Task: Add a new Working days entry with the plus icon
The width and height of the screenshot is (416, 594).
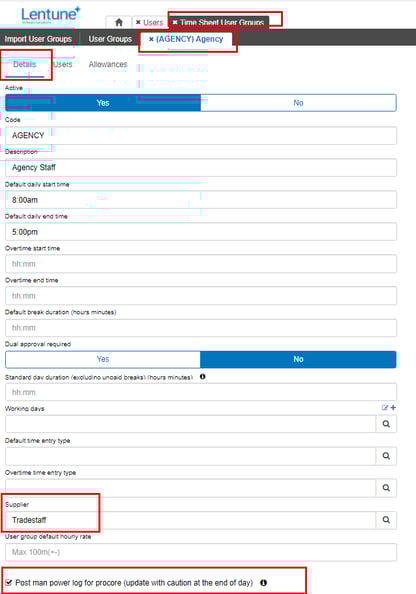Action: pyautogui.click(x=393, y=408)
